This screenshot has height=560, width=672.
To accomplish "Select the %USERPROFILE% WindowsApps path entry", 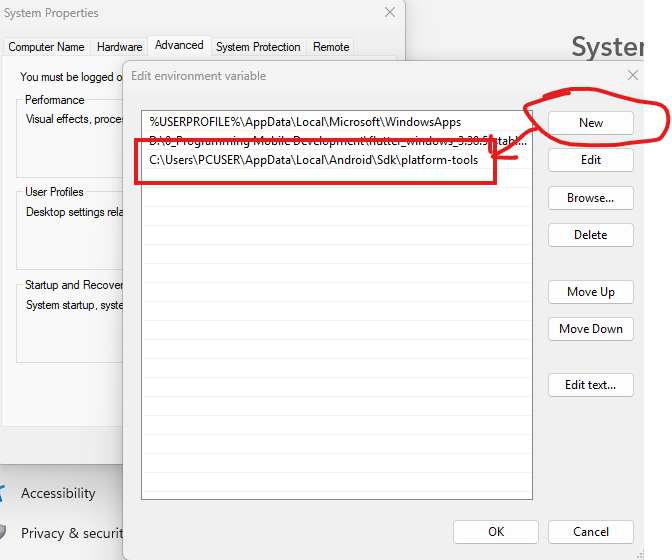I will click(305, 122).
